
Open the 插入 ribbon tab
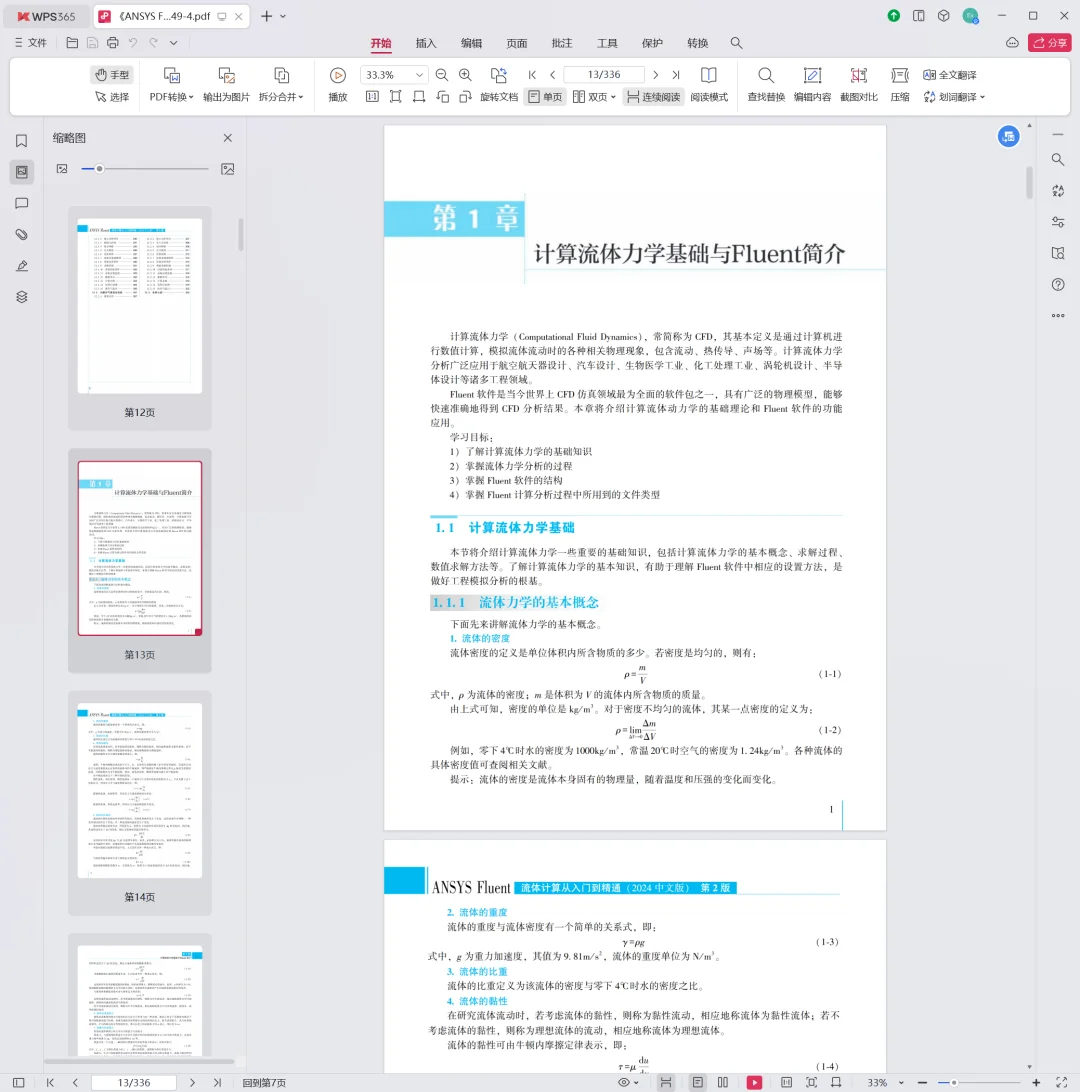[426, 43]
